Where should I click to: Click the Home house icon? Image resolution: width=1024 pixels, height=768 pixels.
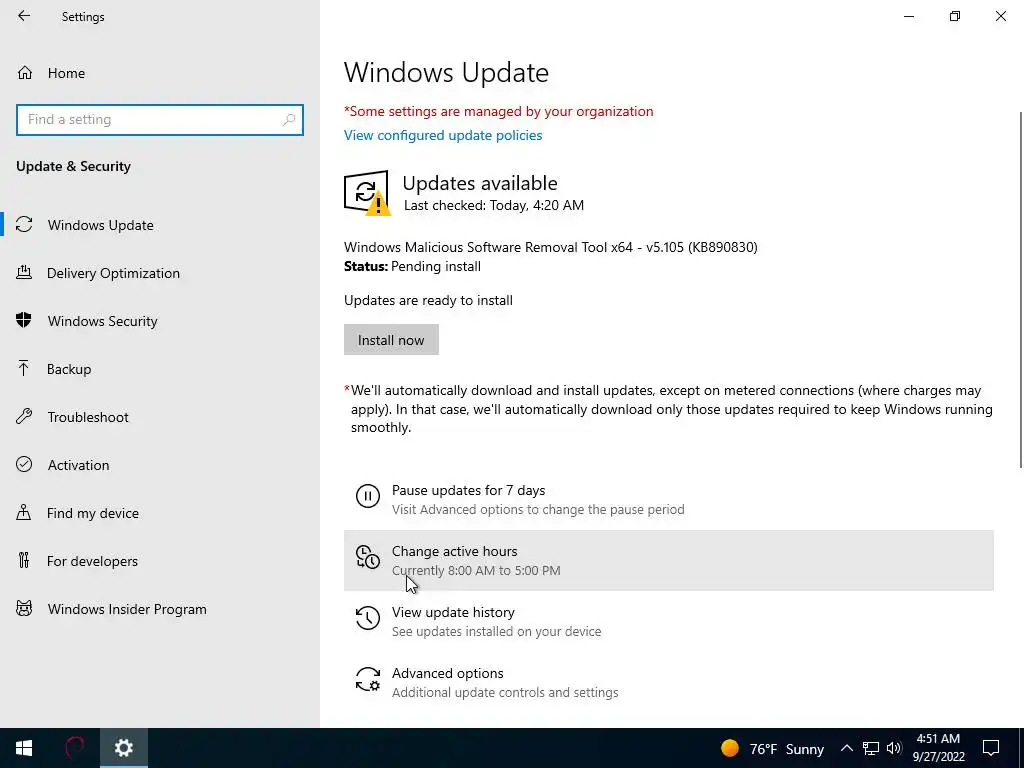pyautogui.click(x=25, y=73)
